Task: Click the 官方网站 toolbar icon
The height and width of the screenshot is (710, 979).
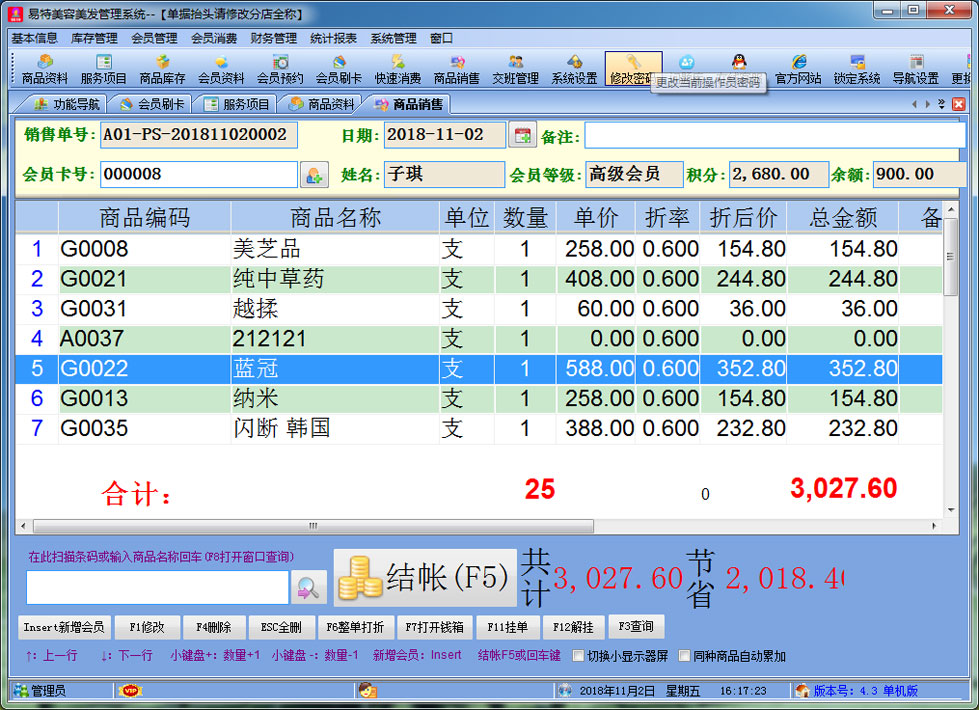Action: point(798,69)
